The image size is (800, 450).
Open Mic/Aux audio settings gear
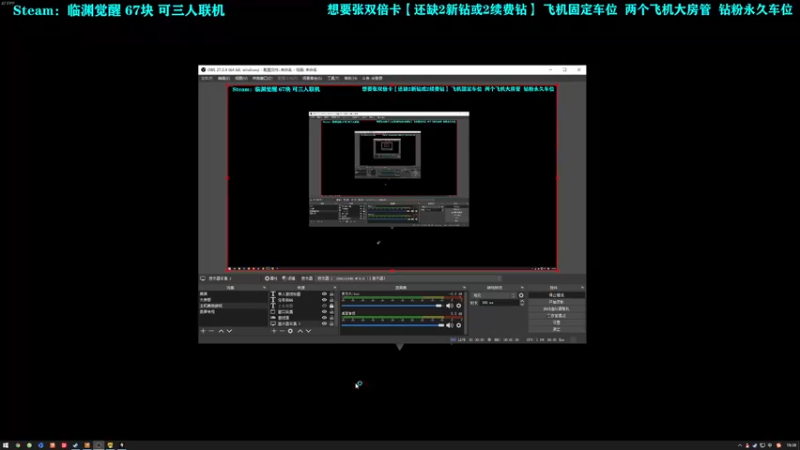point(458,306)
